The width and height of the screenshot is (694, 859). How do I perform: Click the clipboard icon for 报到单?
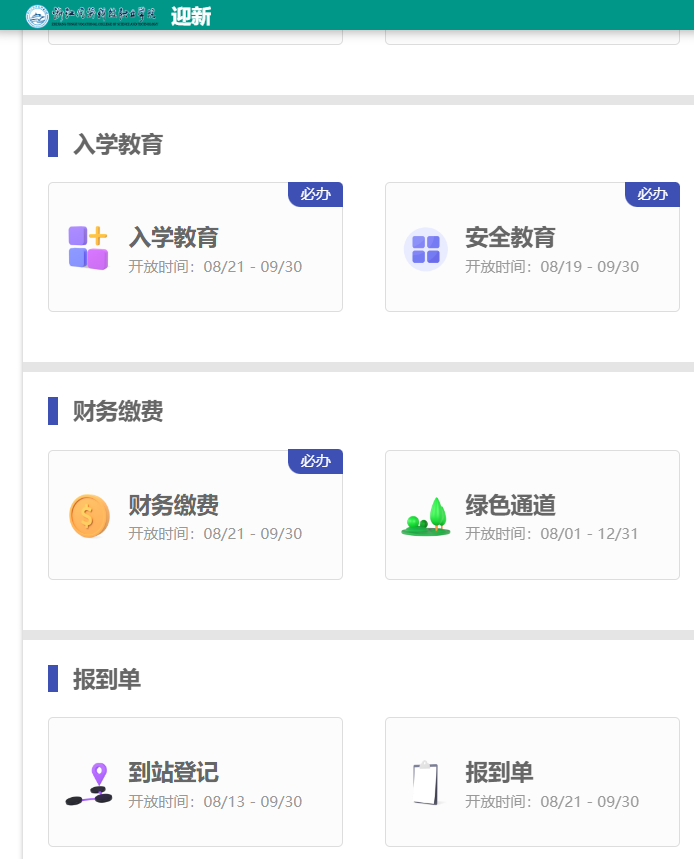tap(425, 783)
